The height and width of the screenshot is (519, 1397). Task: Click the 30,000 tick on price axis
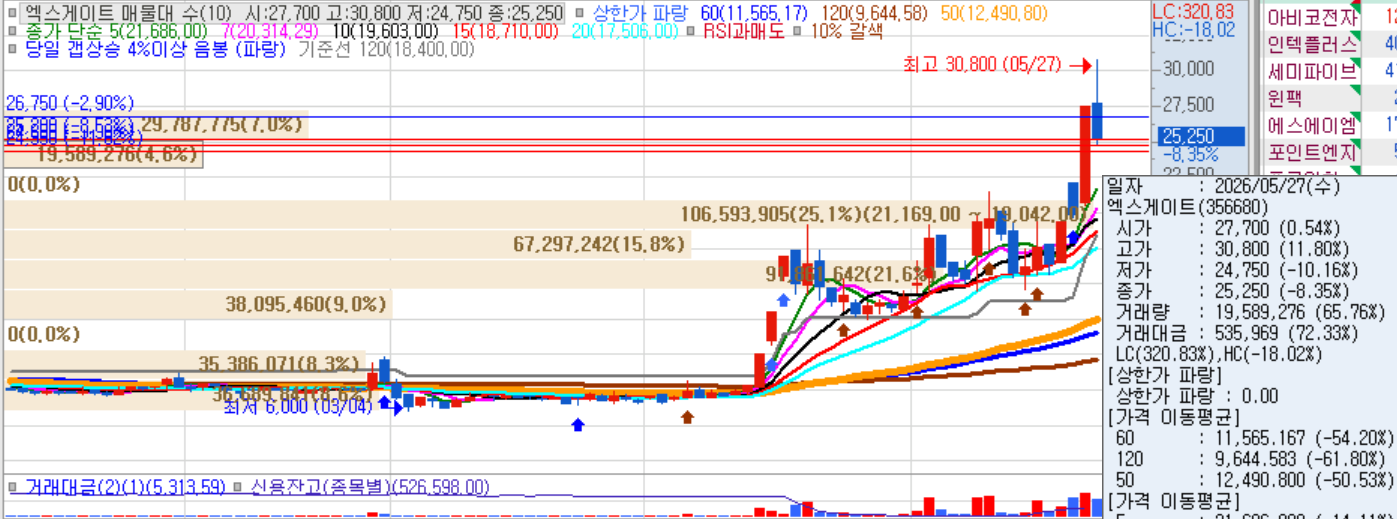1190,69
